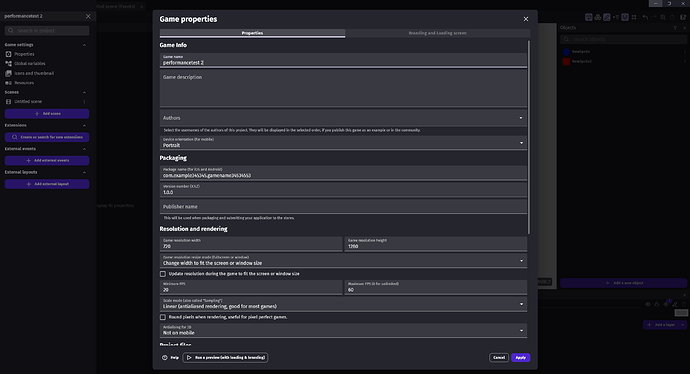Toggle the grid toolbar icon
690x374 pixels.
tap(634, 17)
